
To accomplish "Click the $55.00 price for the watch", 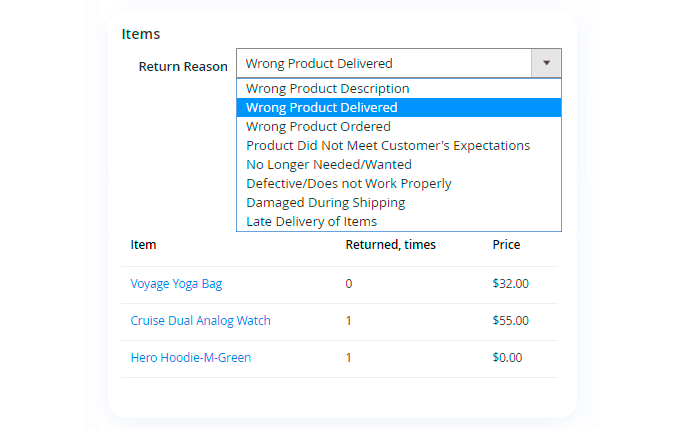I will tap(510, 321).
